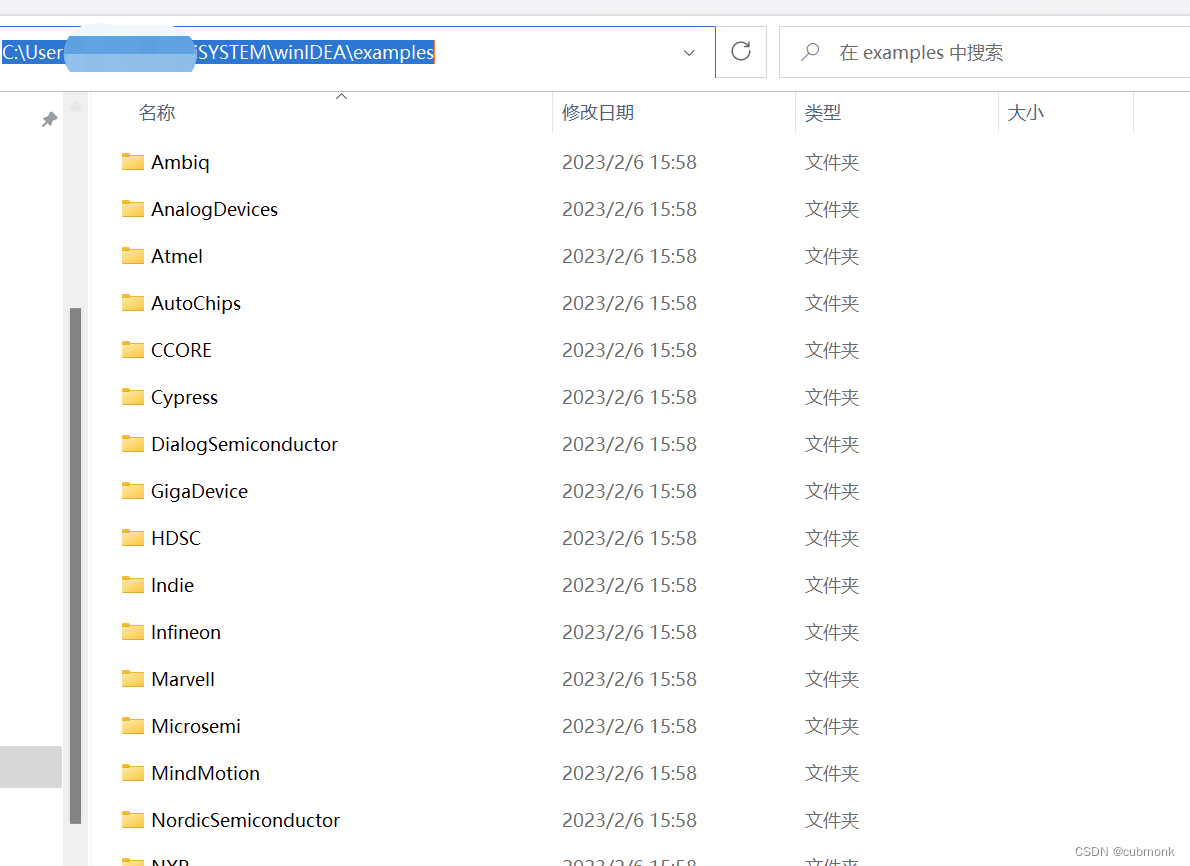Click the search magnifier icon
This screenshot has width=1190, height=866.
tap(810, 52)
